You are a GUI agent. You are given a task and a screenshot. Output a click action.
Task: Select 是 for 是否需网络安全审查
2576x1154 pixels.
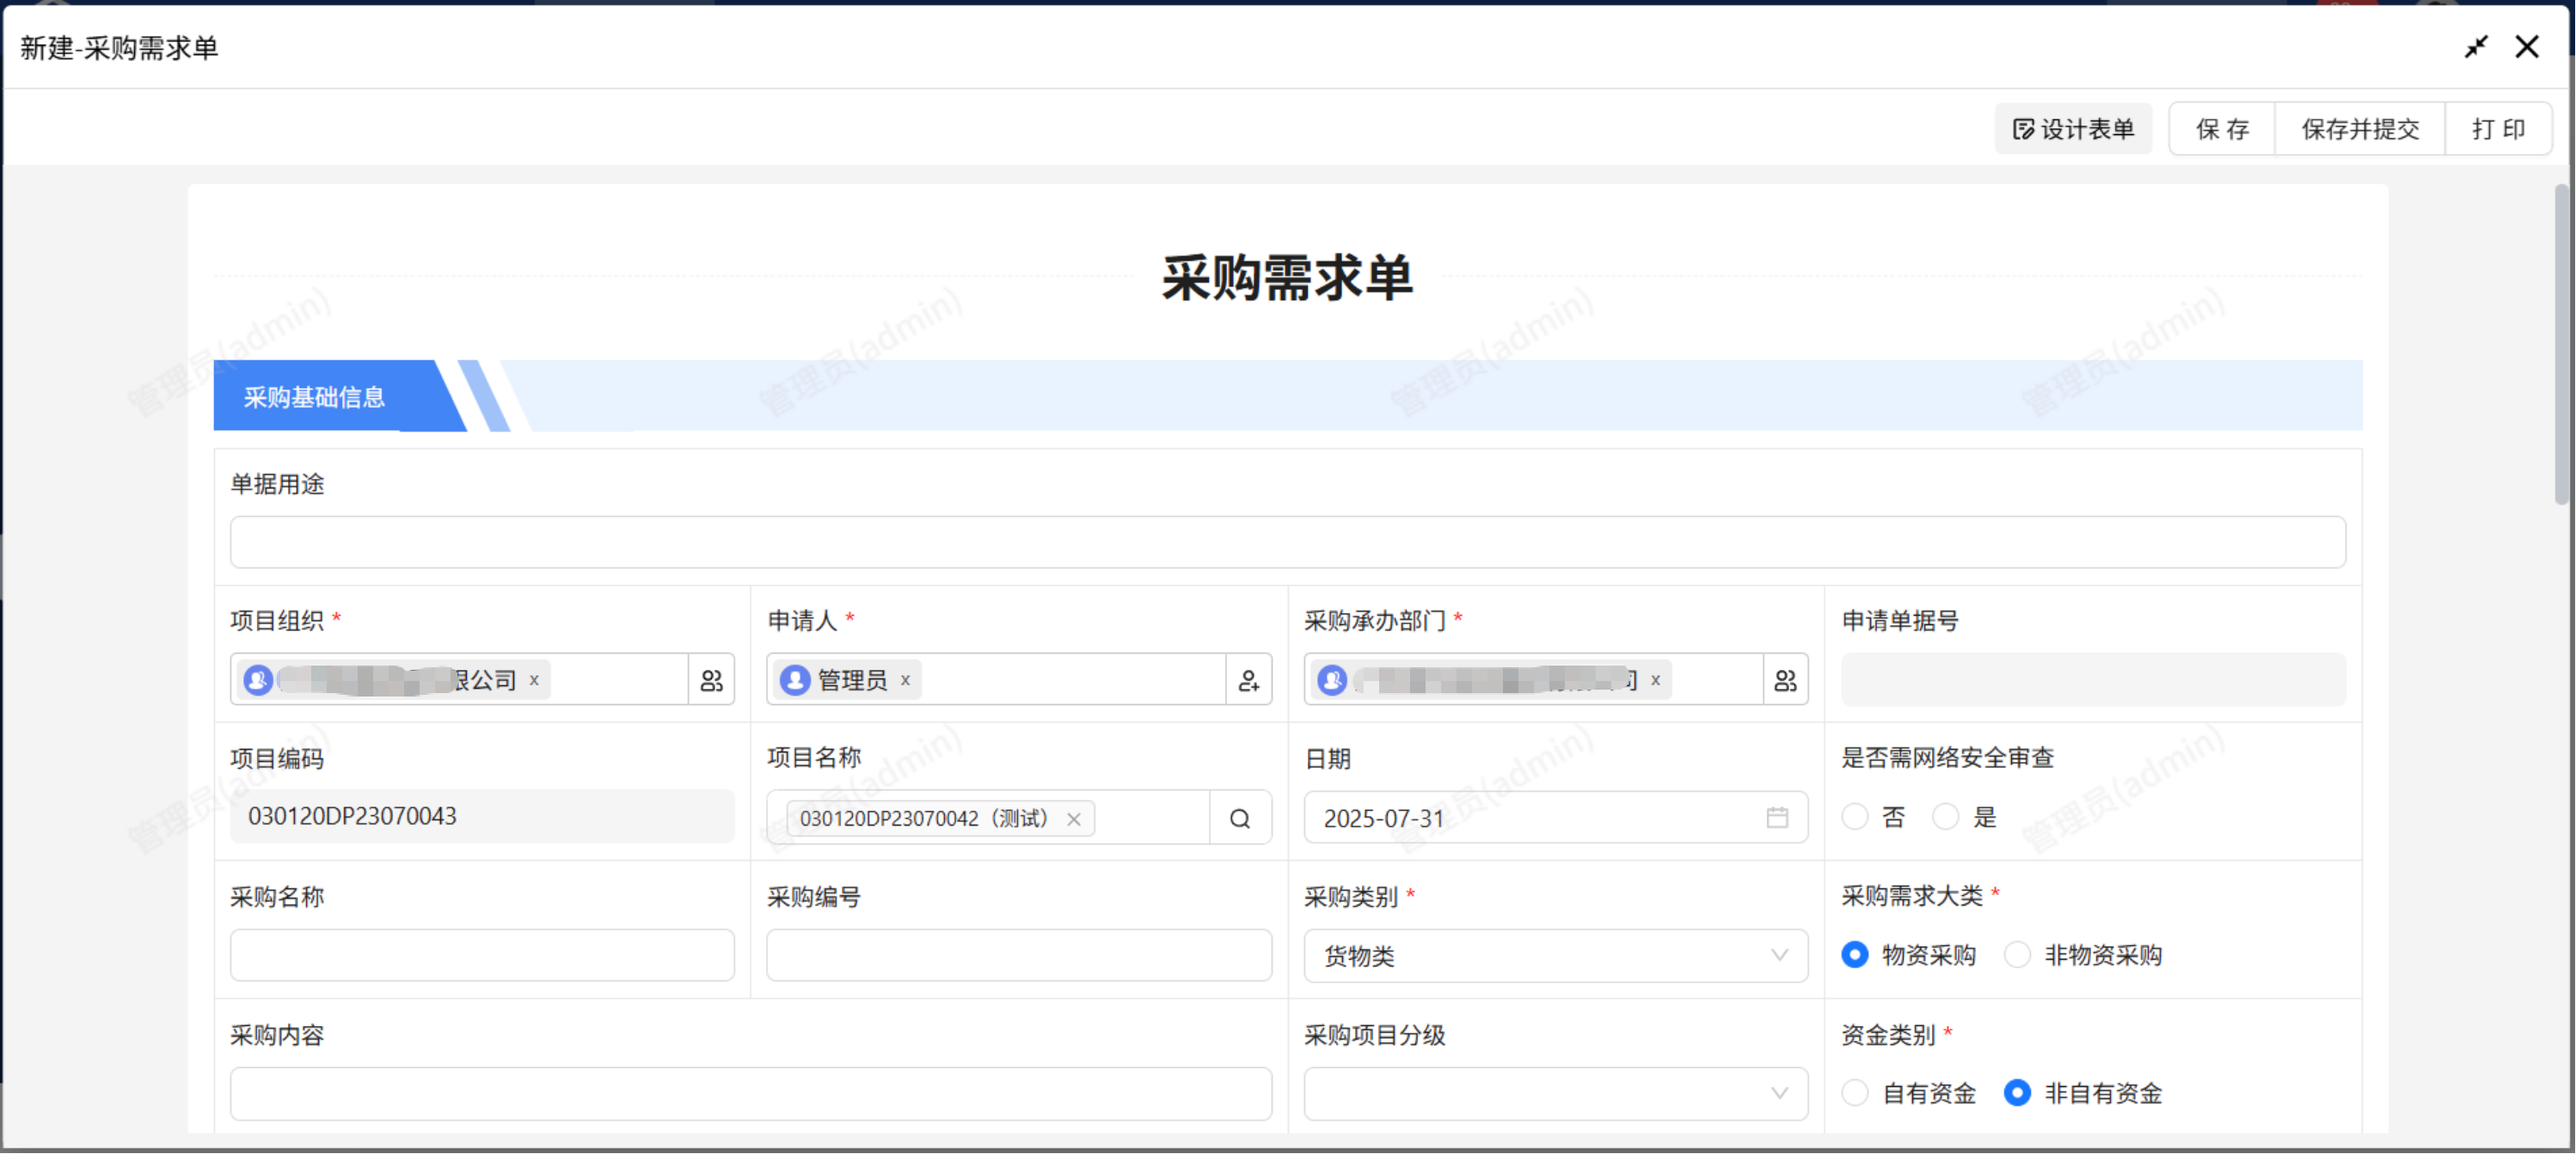(x=1945, y=817)
